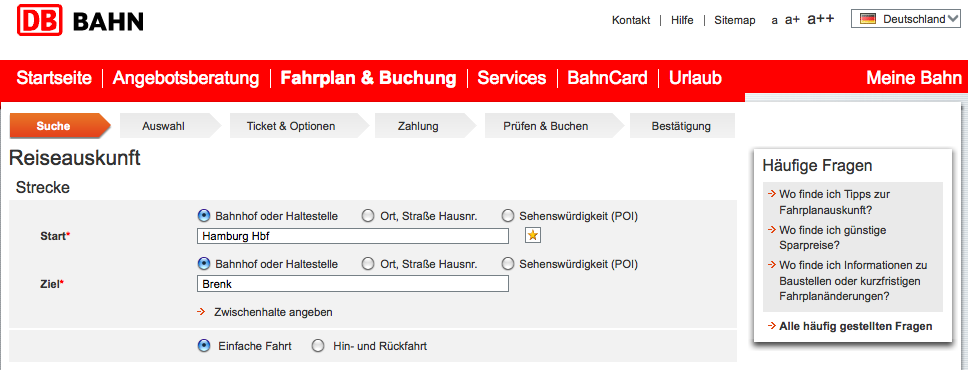Choose the Hin- und Rückfahrt option

point(318,346)
